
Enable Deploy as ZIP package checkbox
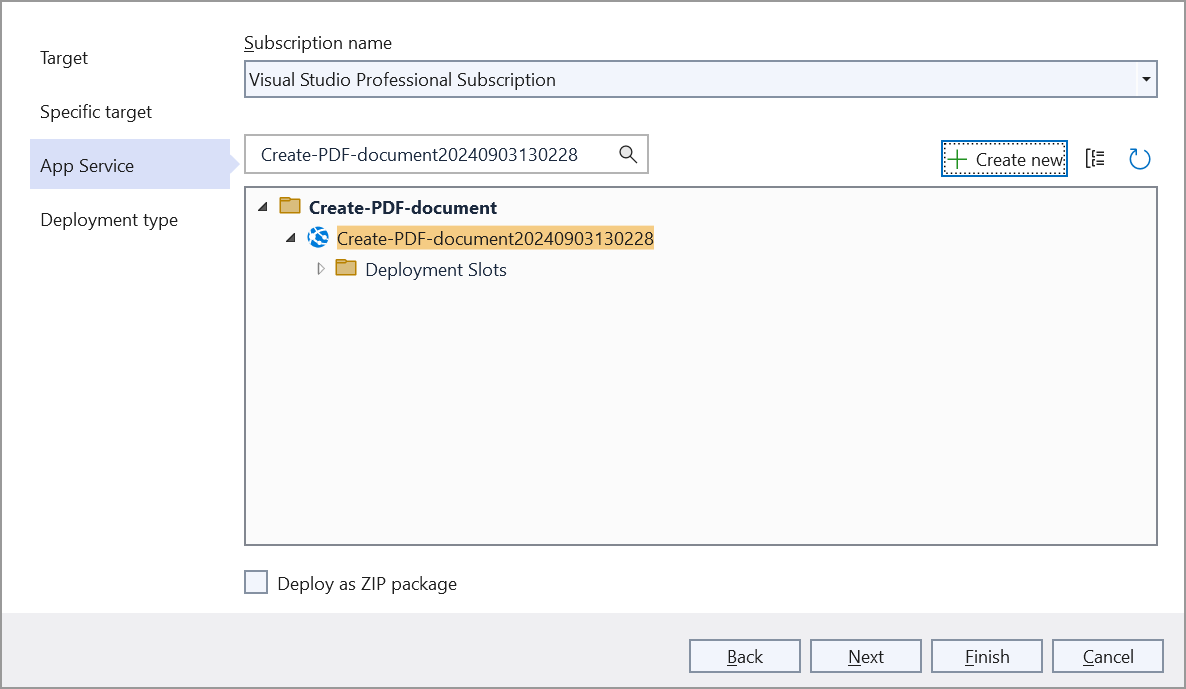(257, 583)
